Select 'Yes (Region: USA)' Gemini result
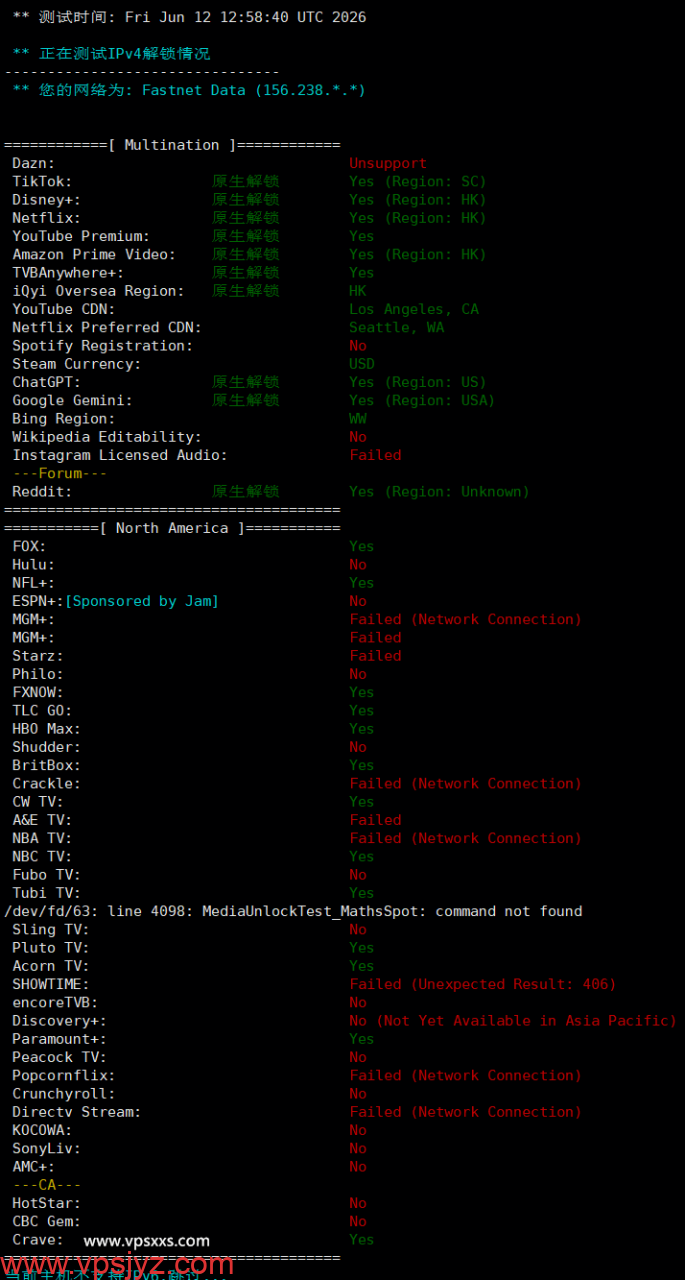 point(422,400)
